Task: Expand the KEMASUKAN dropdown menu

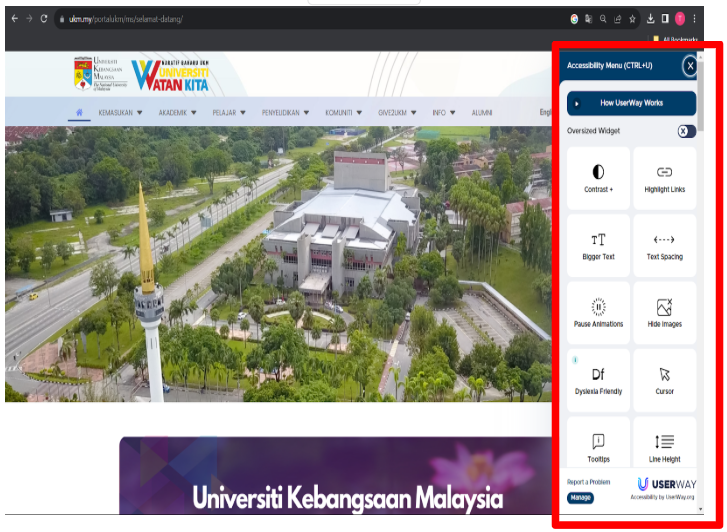Action: [120, 113]
